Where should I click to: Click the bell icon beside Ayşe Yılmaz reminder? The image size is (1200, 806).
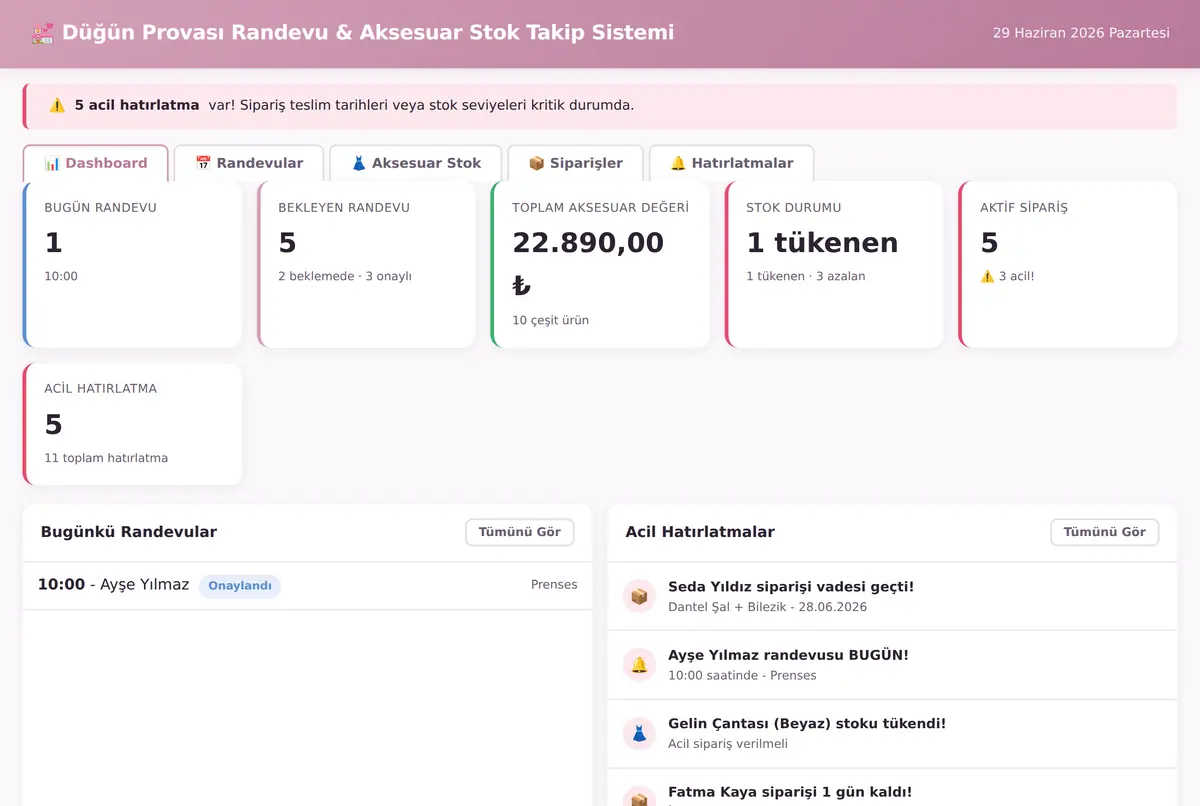coord(639,665)
